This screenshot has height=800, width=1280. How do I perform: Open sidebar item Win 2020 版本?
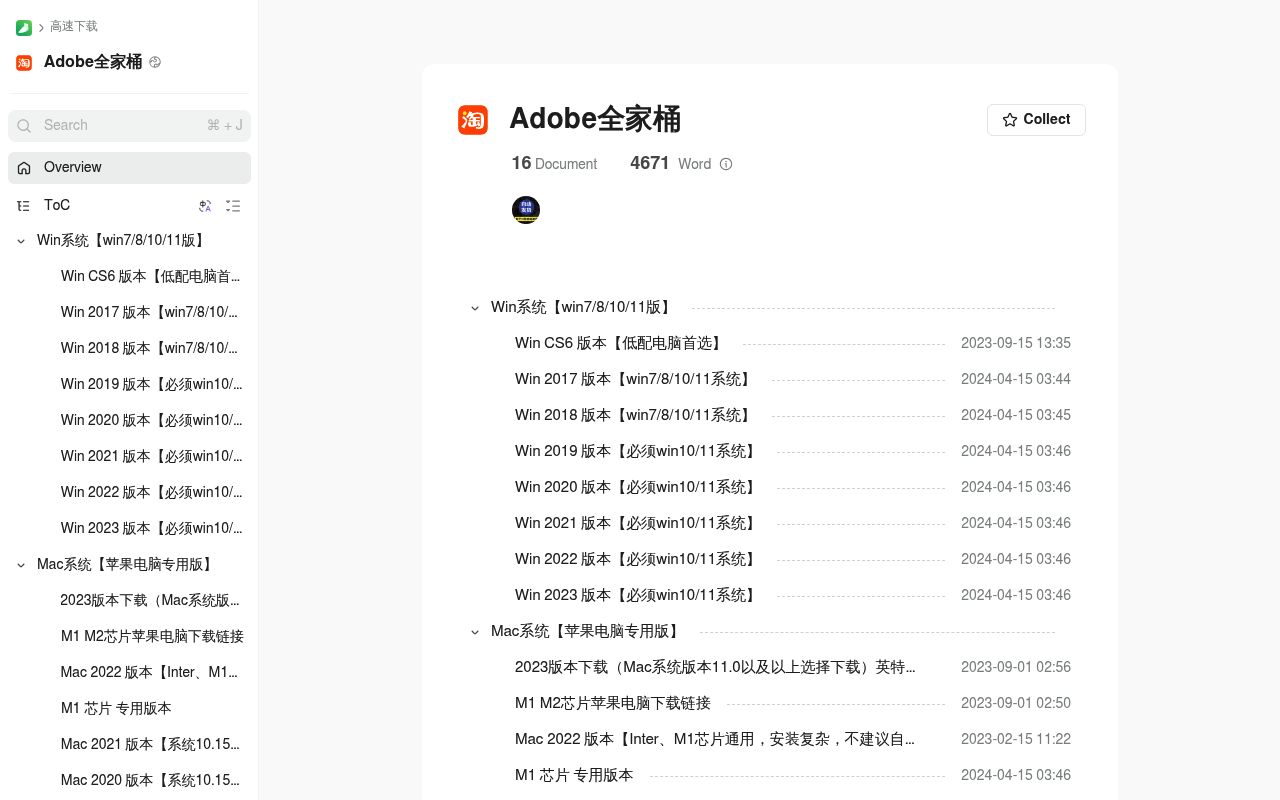pos(151,420)
